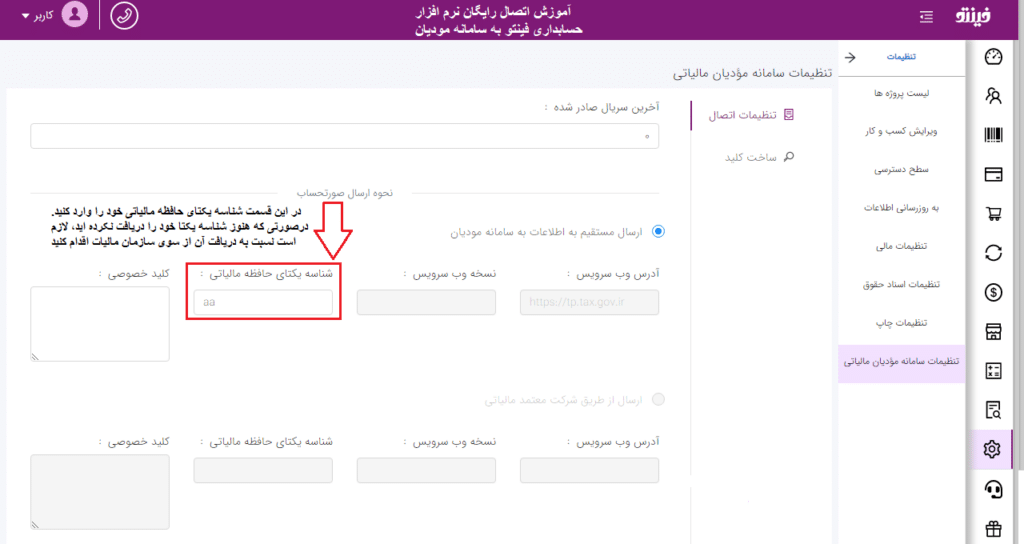
Task: Click the upper کلید خصوصی text area
Action: (100, 324)
